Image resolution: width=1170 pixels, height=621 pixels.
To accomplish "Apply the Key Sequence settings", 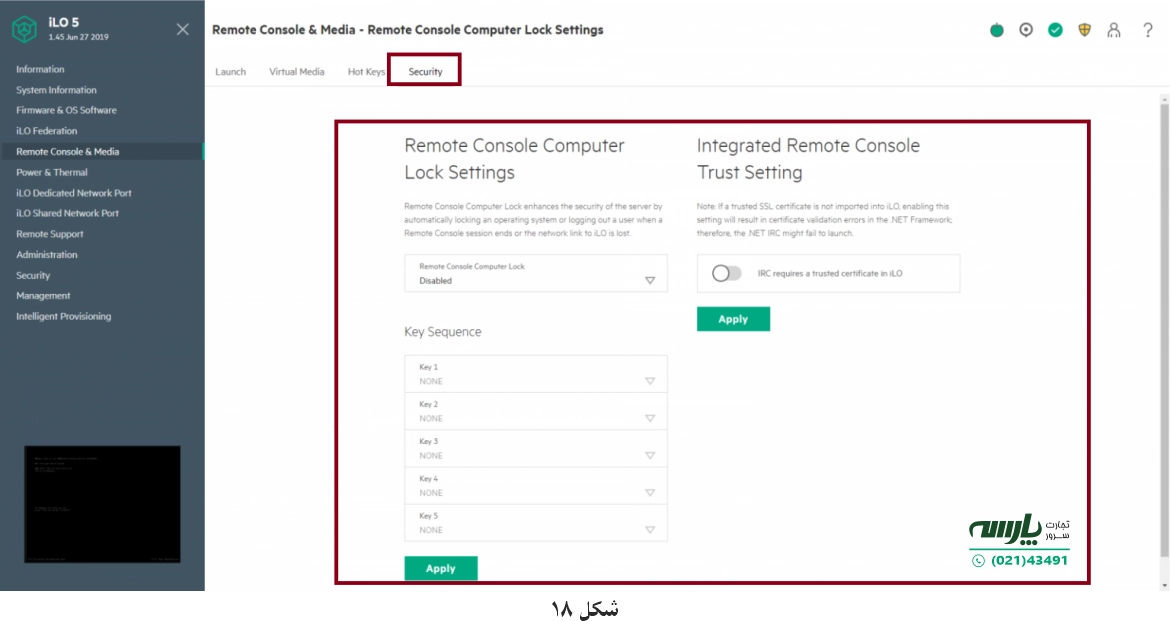I will [x=440, y=567].
